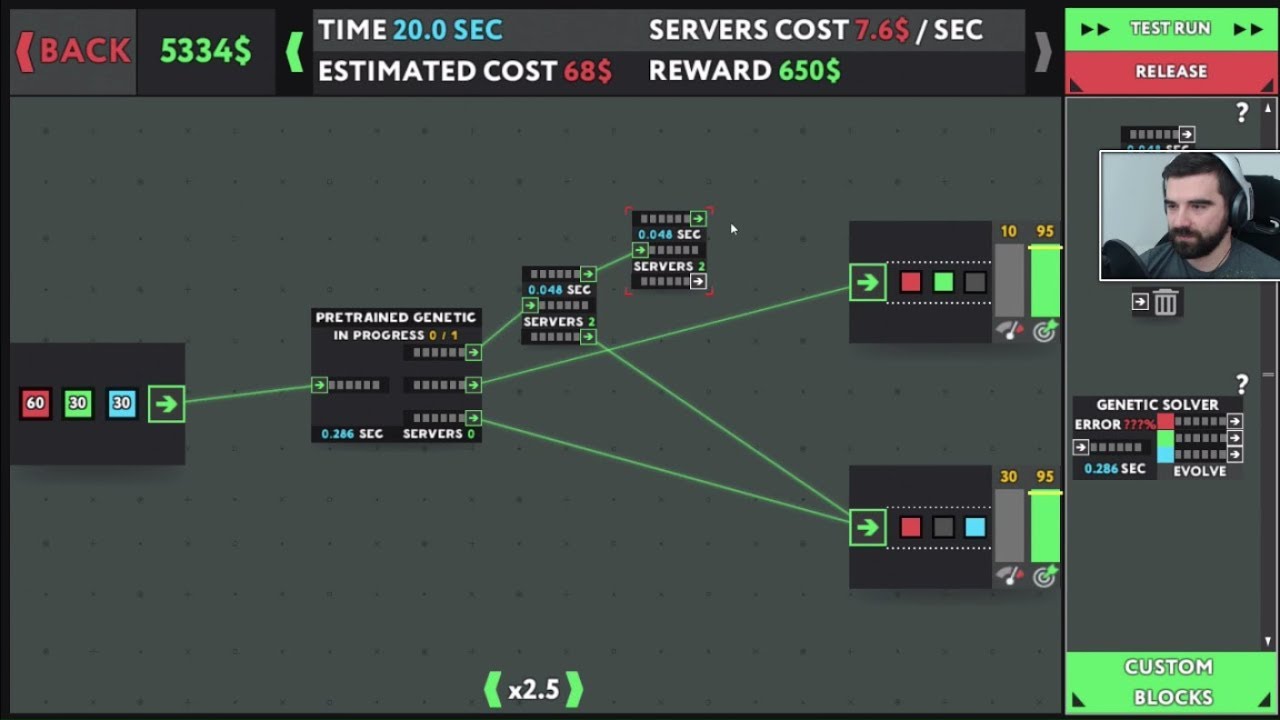Go to next level with right chevron
Screen dimensions: 1280x720
click(x=1042, y=51)
